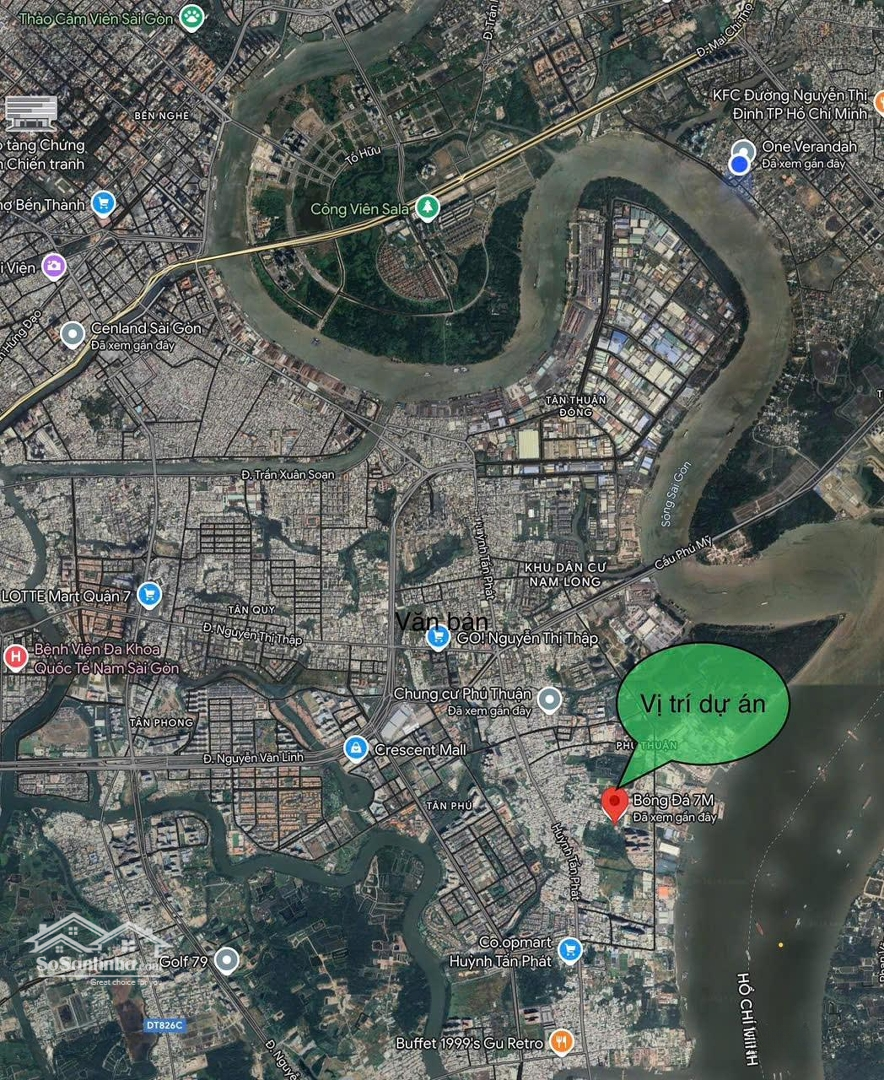Click the One Verandah location marker

coord(741,158)
